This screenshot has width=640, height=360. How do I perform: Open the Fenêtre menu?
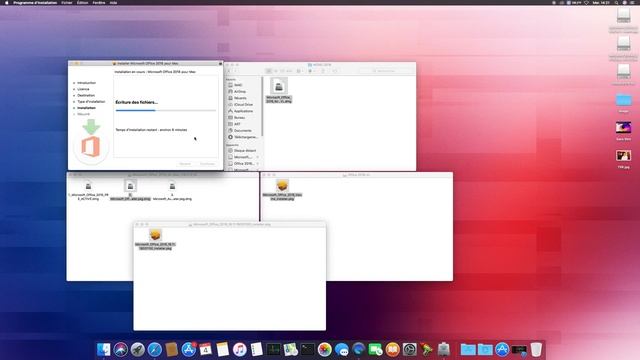(99, 2)
